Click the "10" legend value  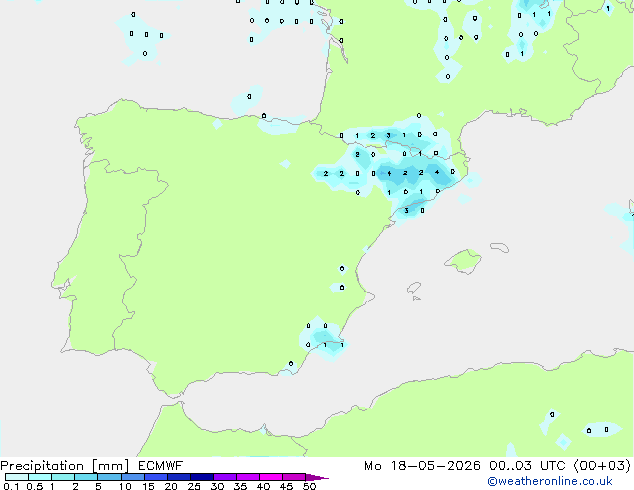pos(125,486)
